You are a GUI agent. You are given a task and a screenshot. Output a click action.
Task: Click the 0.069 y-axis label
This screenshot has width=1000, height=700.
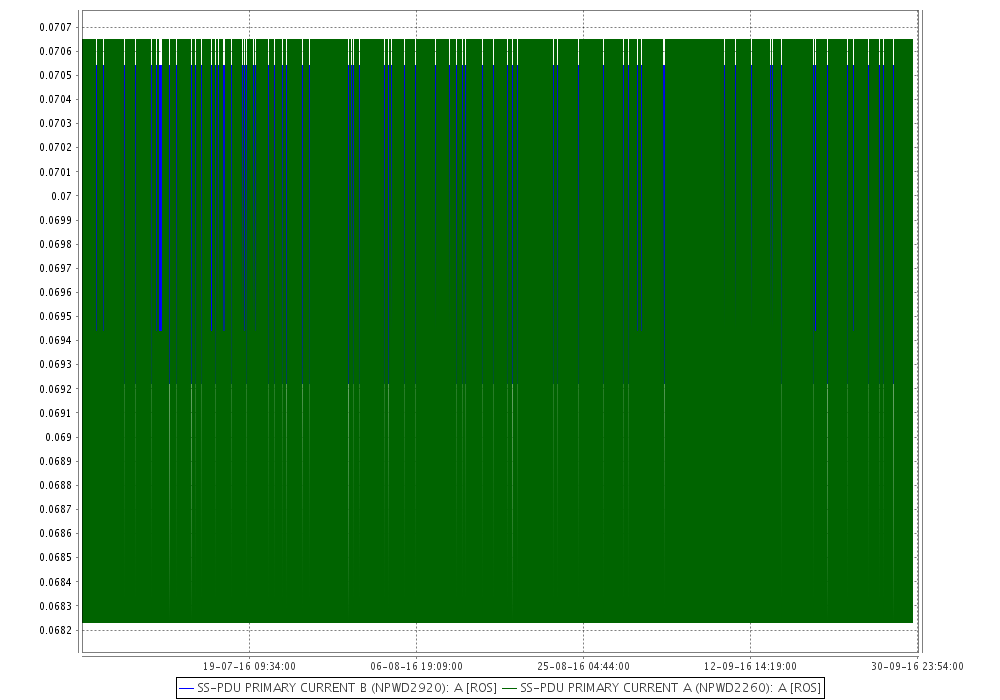tap(59, 437)
